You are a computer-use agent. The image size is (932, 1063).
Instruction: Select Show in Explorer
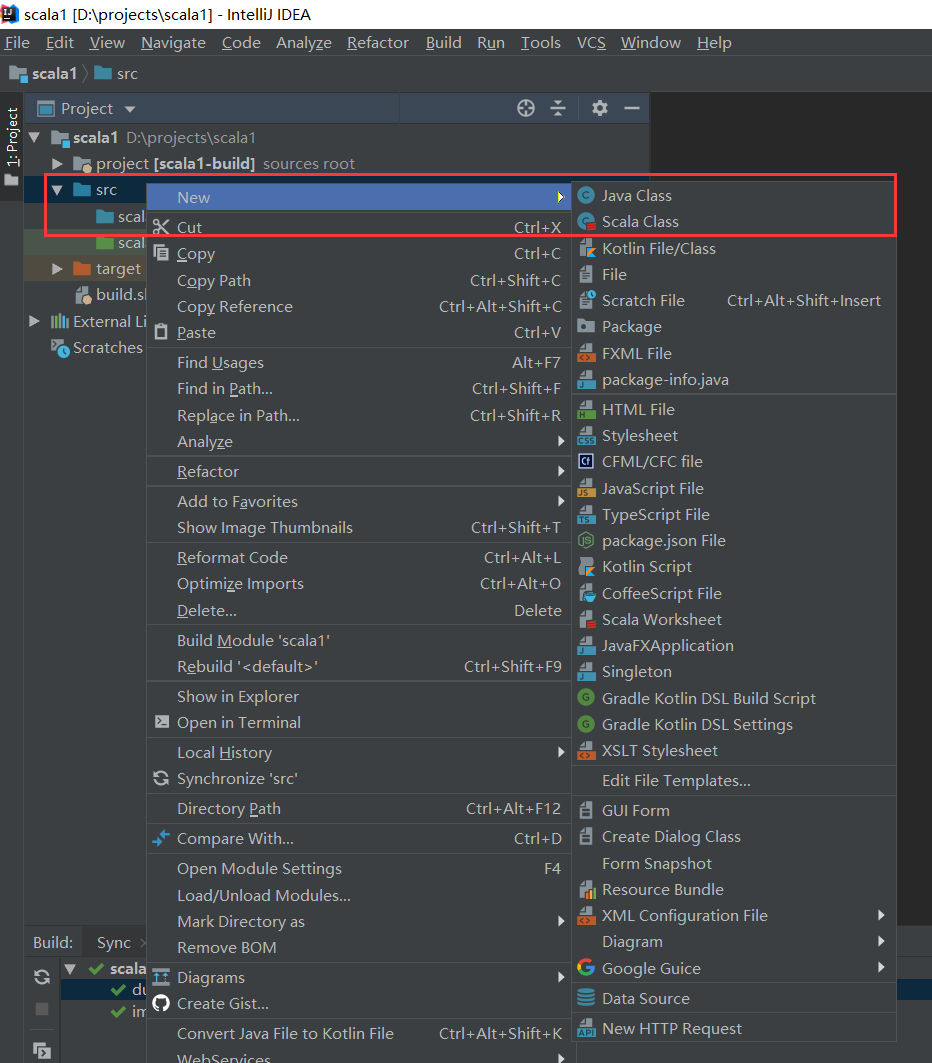359,696
